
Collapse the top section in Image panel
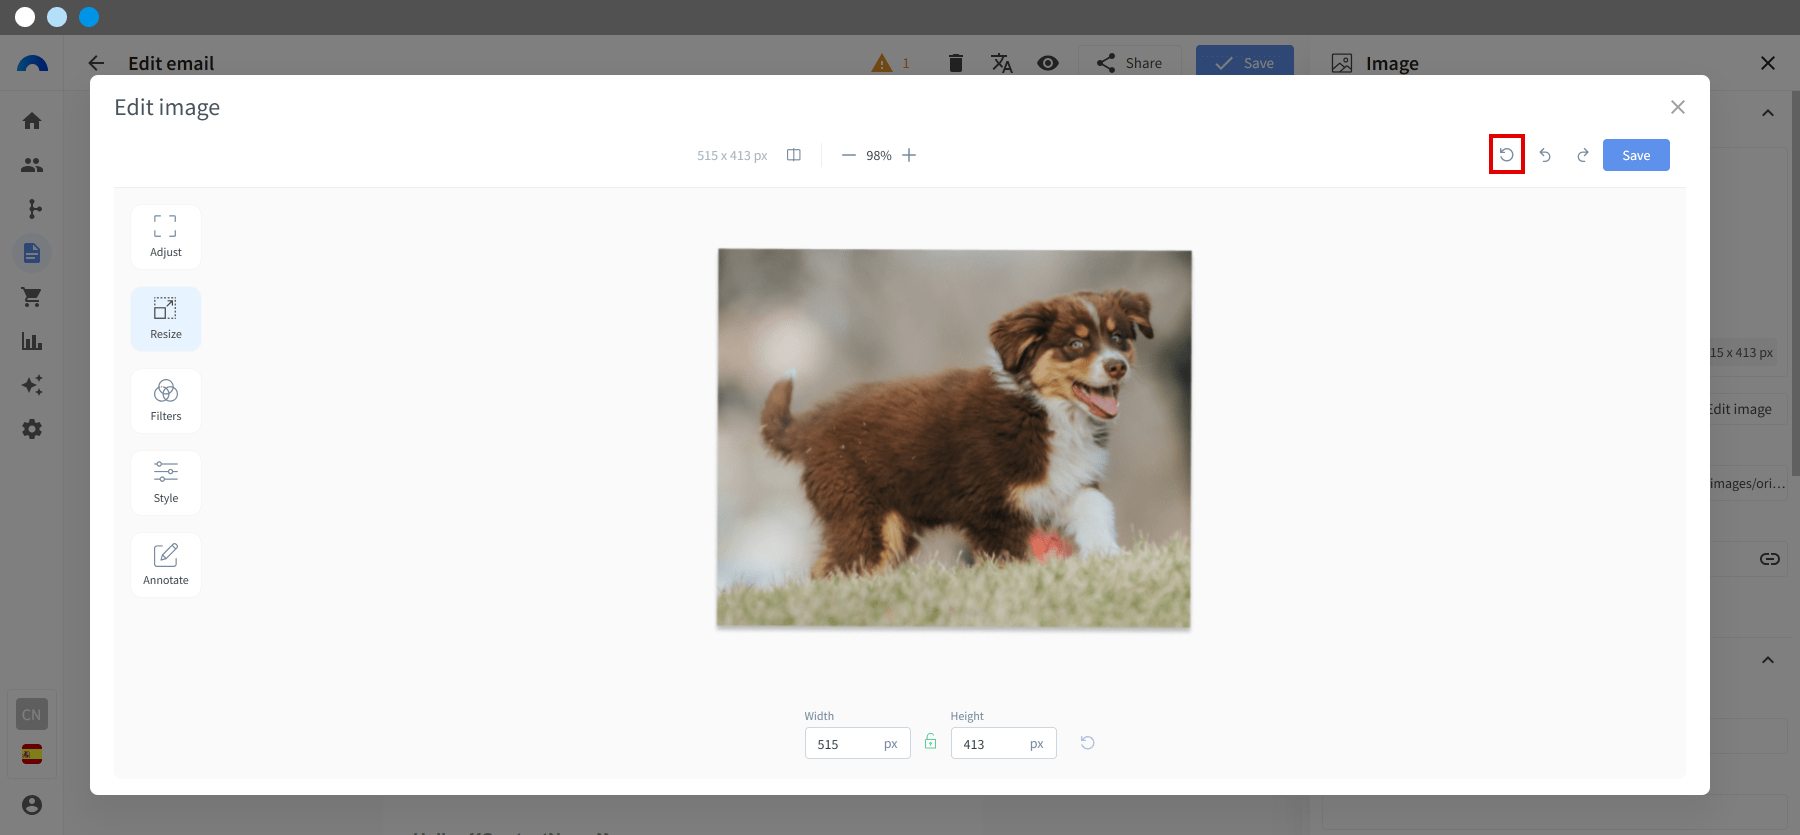[x=1768, y=113]
